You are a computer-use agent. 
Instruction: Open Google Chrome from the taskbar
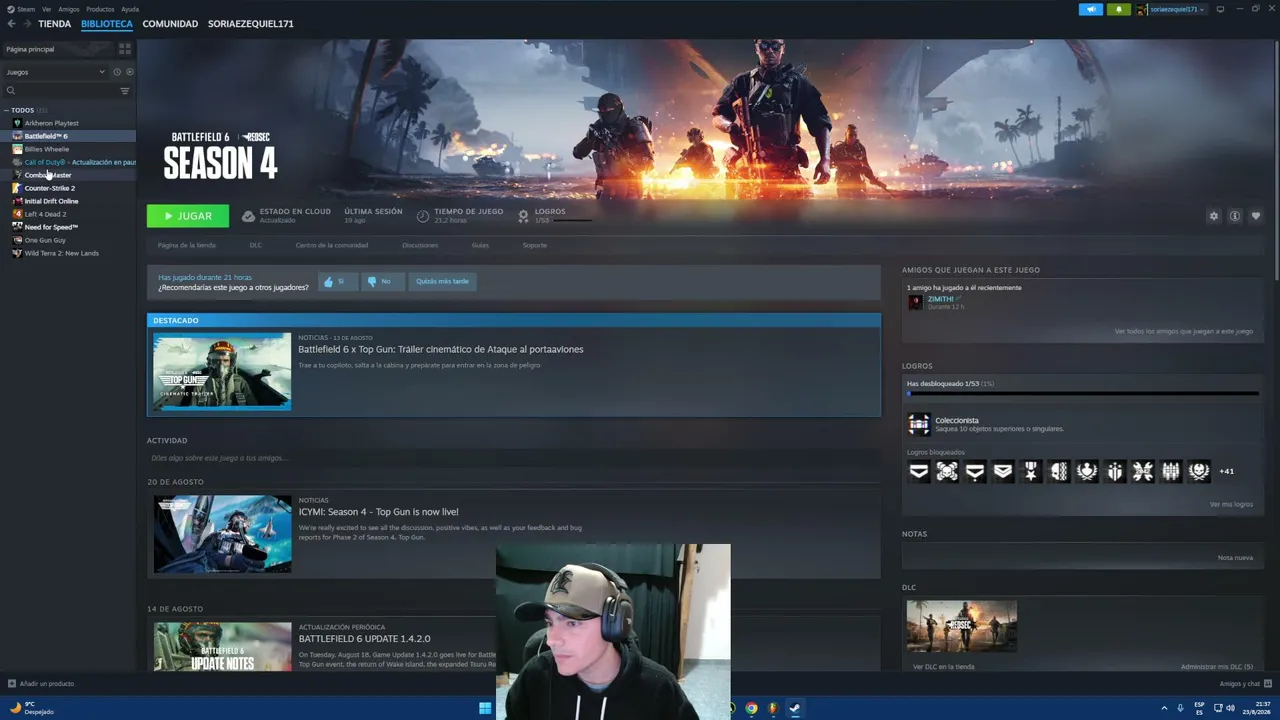click(x=751, y=708)
